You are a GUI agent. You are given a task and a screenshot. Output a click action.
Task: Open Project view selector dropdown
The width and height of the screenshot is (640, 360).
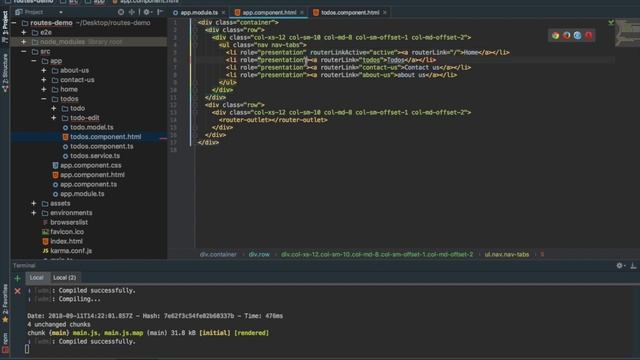click(39, 12)
